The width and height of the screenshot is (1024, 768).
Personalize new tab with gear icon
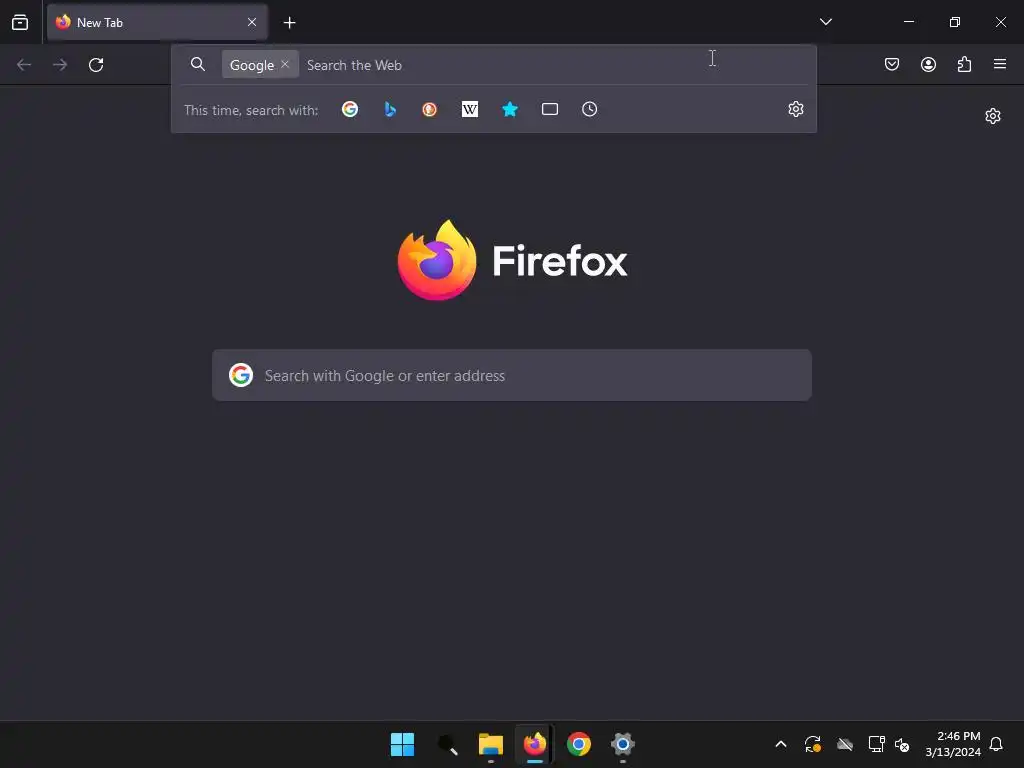[x=993, y=116]
